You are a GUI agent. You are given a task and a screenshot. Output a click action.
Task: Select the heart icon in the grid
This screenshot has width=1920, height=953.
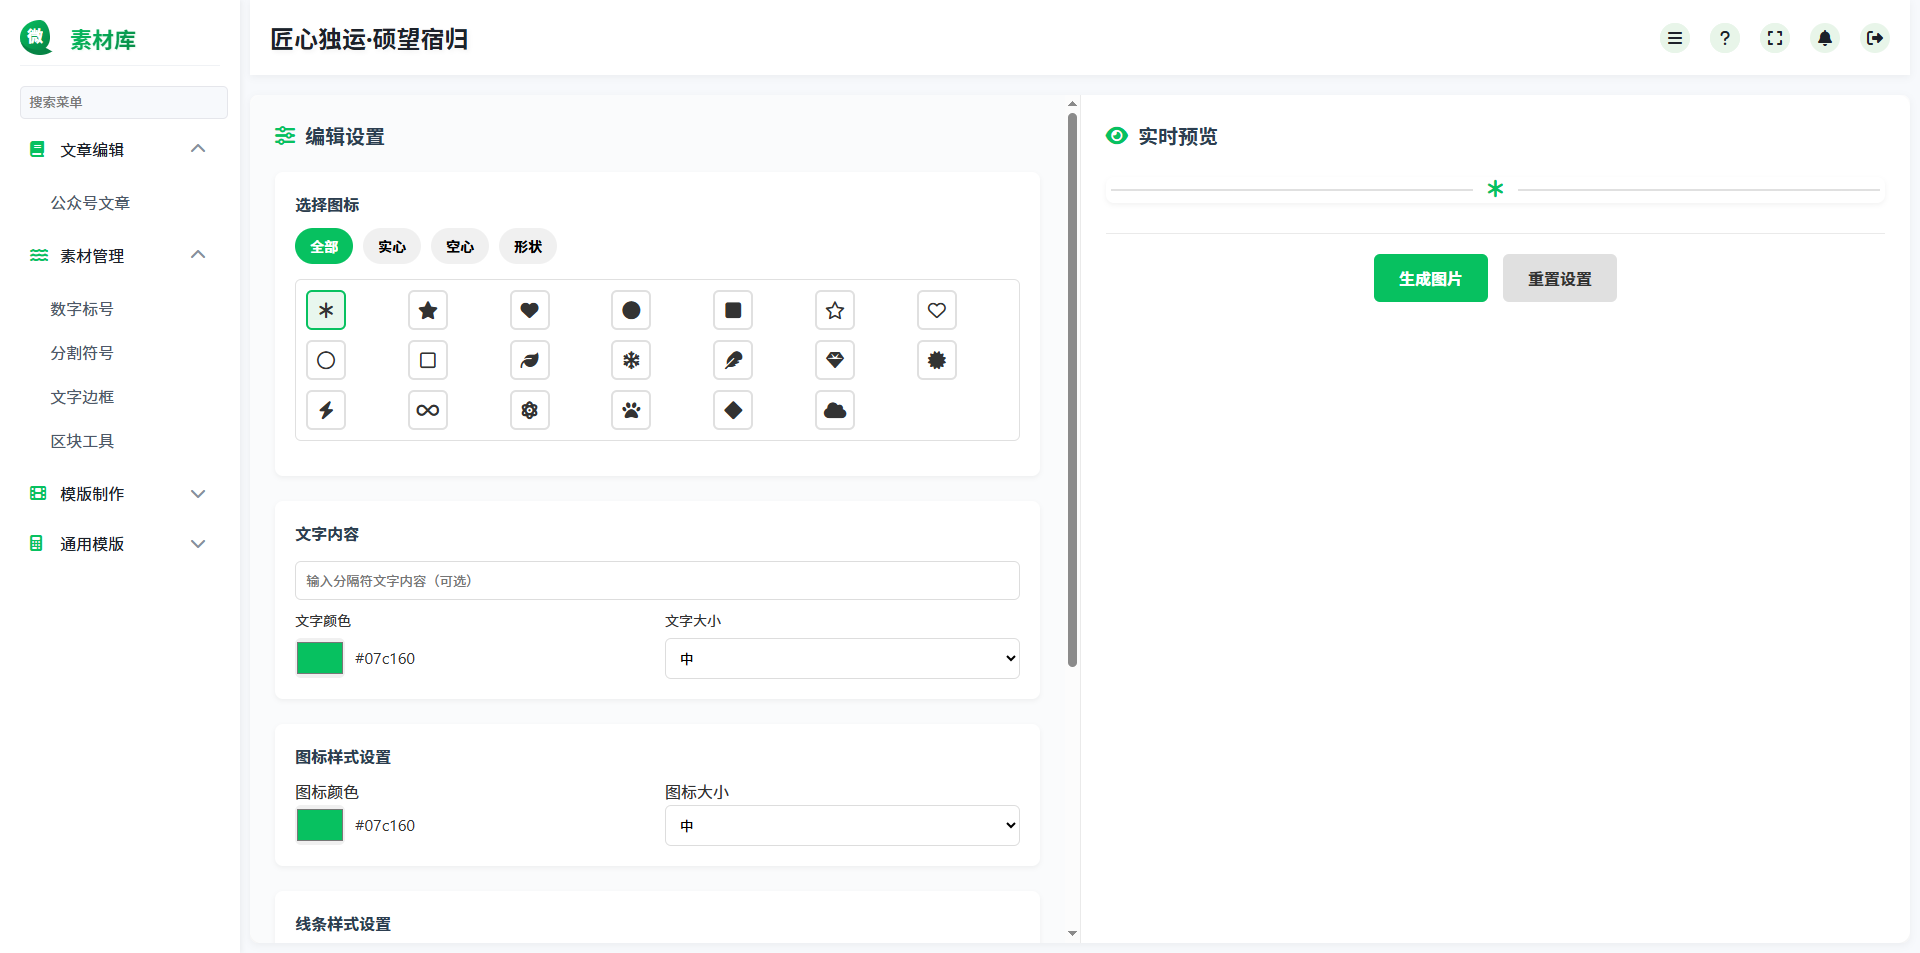529,310
